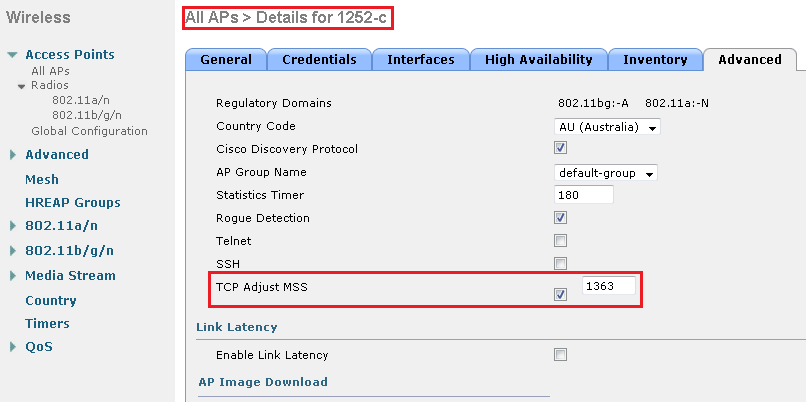Expand the 802.11a/n sidebar arrow
806x402 pixels.
pyautogui.click(x=12, y=226)
